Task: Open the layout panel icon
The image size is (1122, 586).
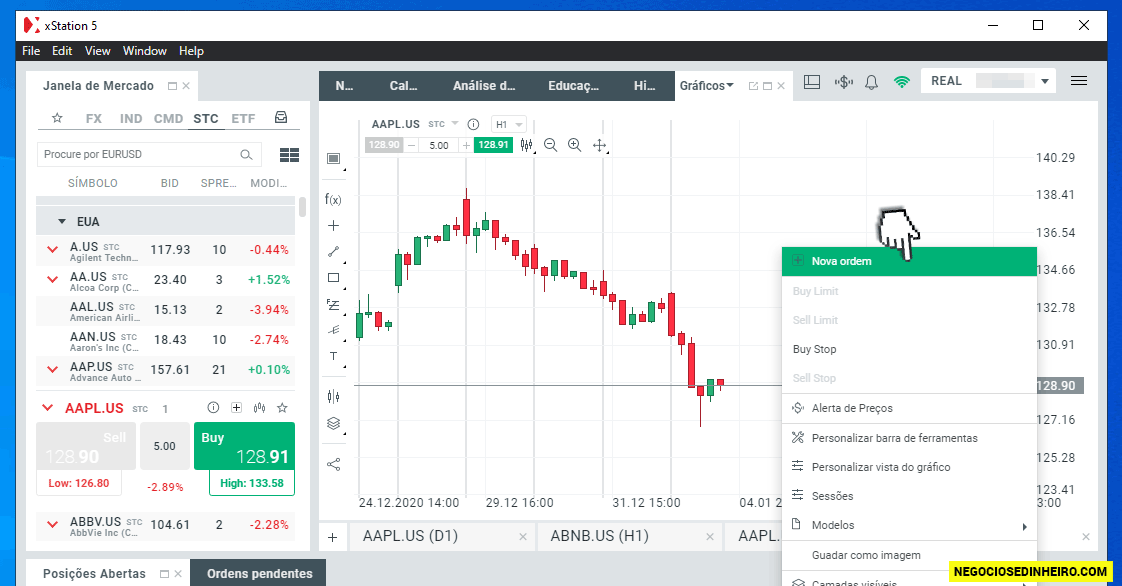Action: point(812,82)
